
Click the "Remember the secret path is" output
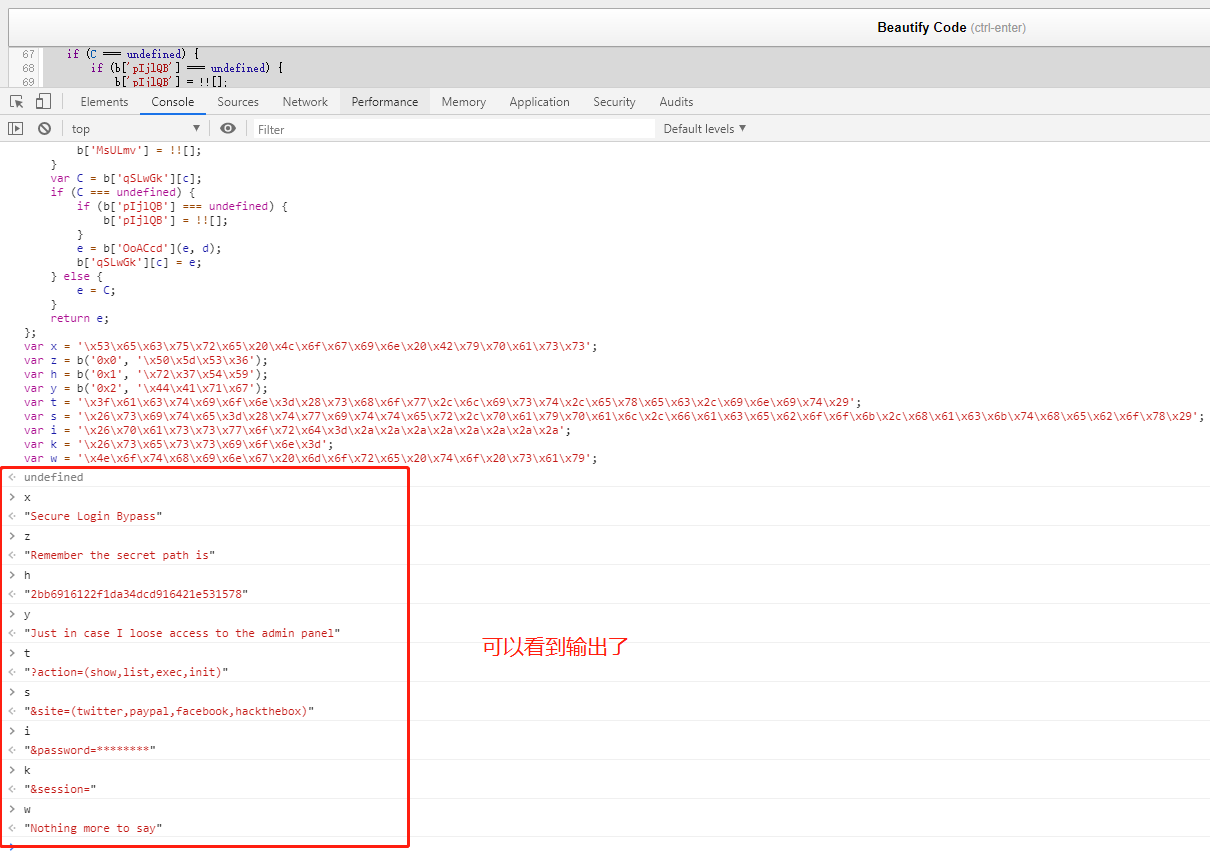(x=119, y=555)
